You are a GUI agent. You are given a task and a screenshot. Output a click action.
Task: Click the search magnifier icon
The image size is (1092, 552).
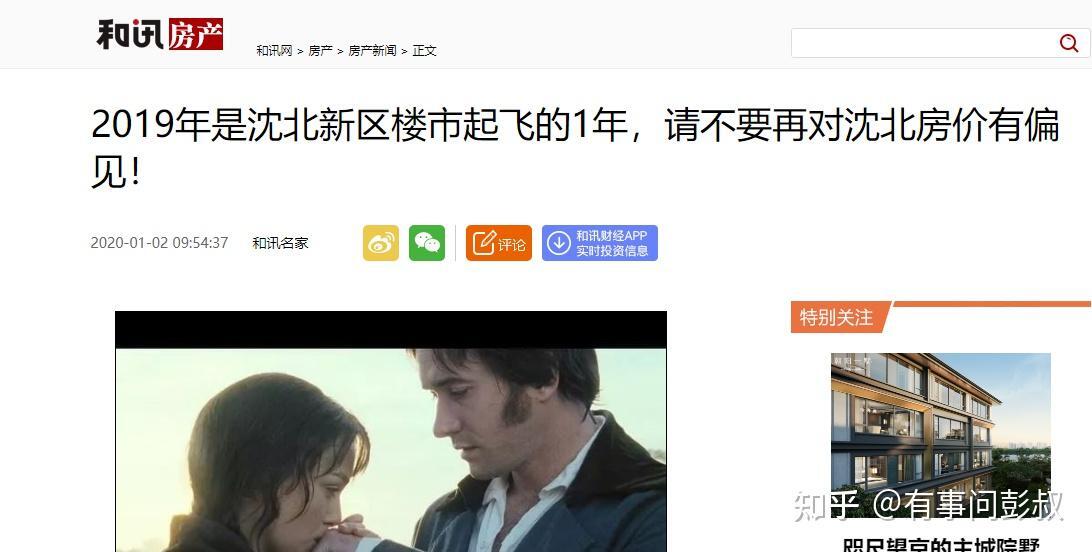tap(1068, 43)
